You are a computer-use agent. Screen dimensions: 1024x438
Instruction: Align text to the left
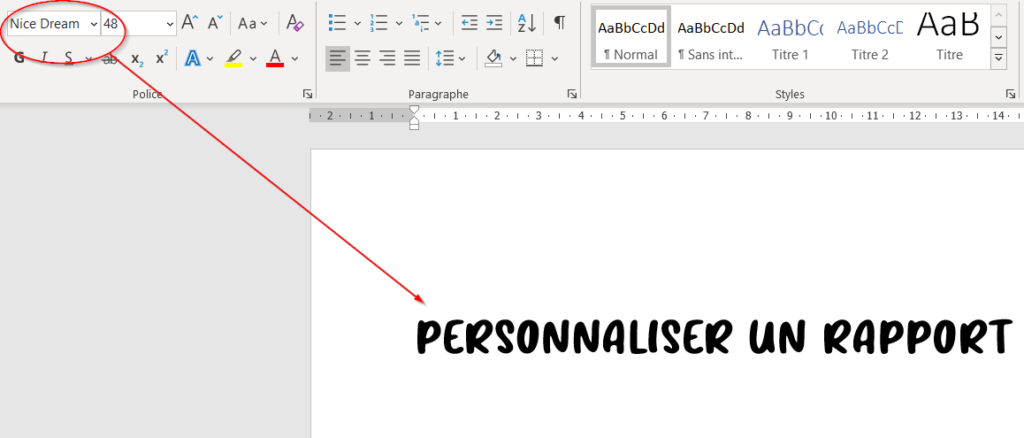(x=338, y=59)
